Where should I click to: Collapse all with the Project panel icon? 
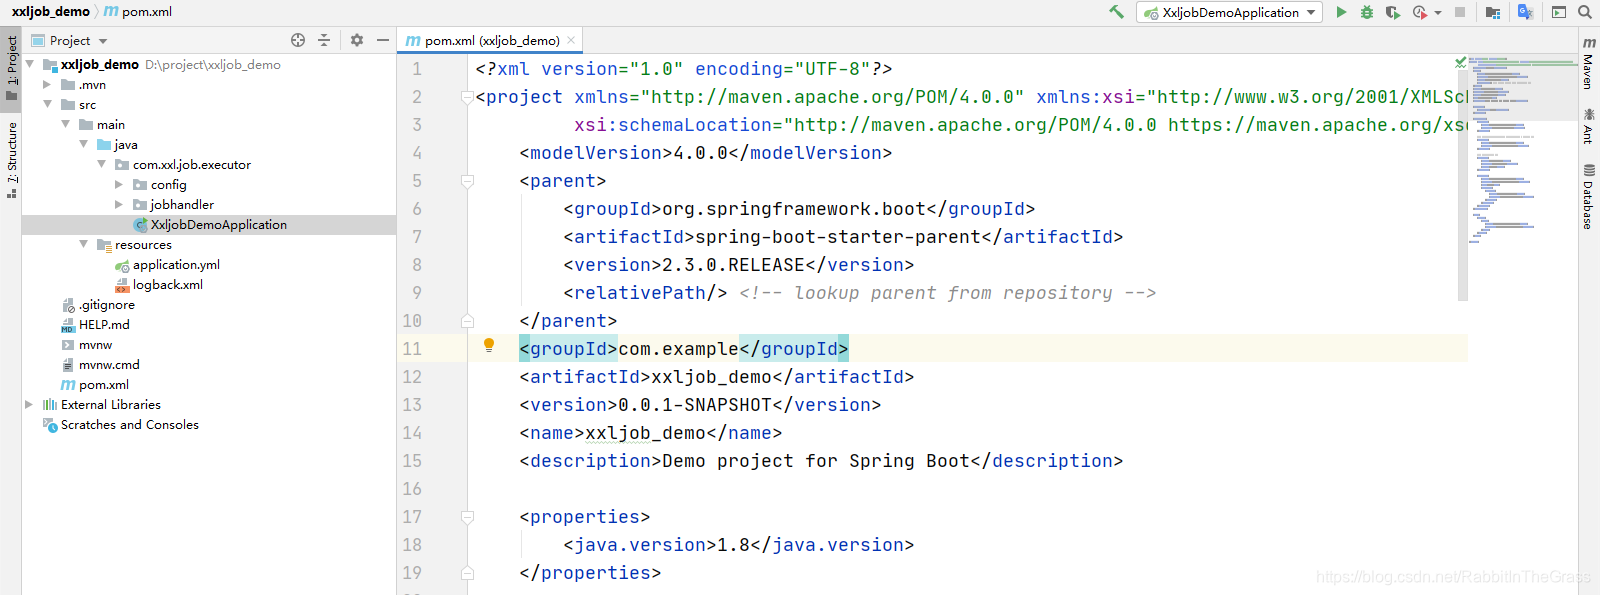pyautogui.click(x=323, y=40)
